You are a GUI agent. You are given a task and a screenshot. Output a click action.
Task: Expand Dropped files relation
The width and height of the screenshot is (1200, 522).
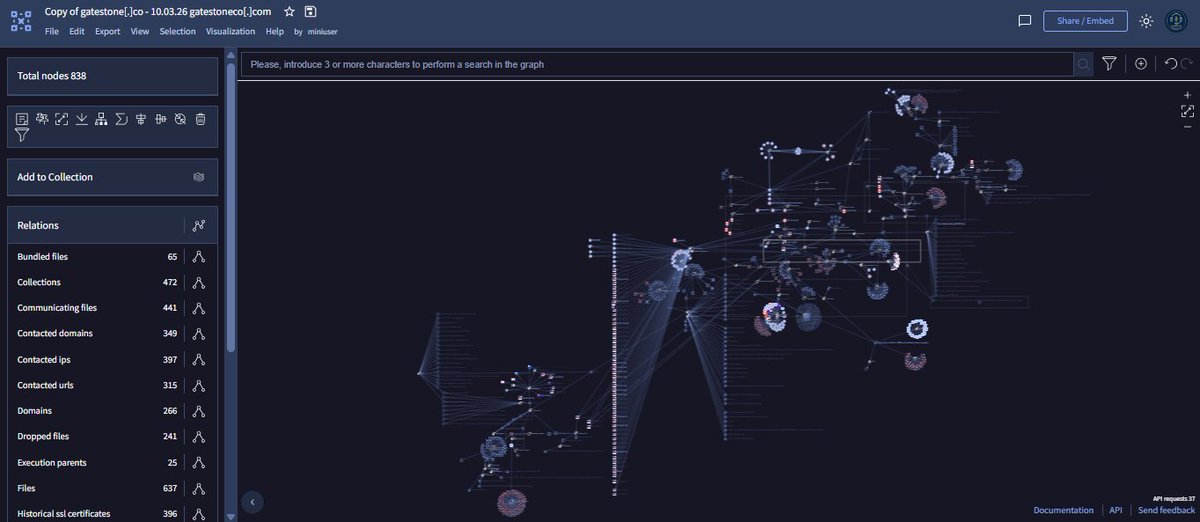coord(199,437)
